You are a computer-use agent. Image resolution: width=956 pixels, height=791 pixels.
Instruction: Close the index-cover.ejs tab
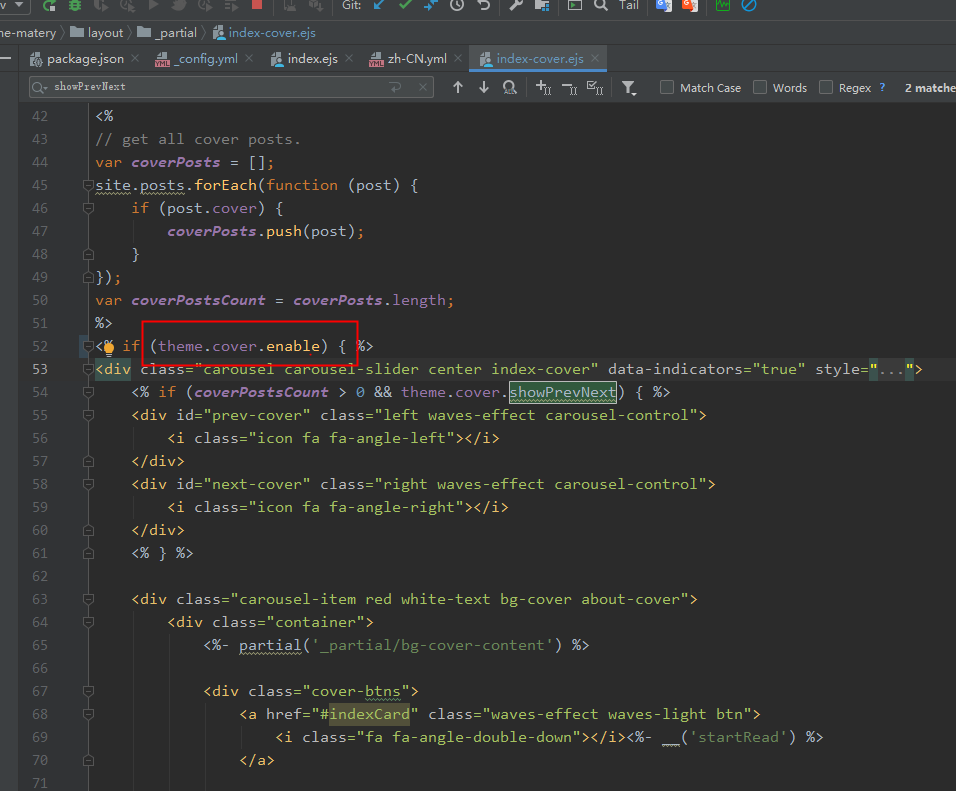tap(595, 58)
